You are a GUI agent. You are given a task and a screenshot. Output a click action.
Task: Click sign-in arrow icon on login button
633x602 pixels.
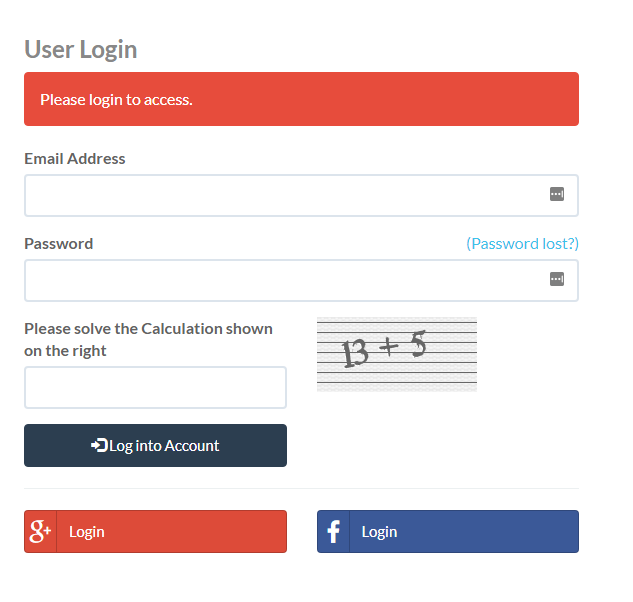[99, 445]
